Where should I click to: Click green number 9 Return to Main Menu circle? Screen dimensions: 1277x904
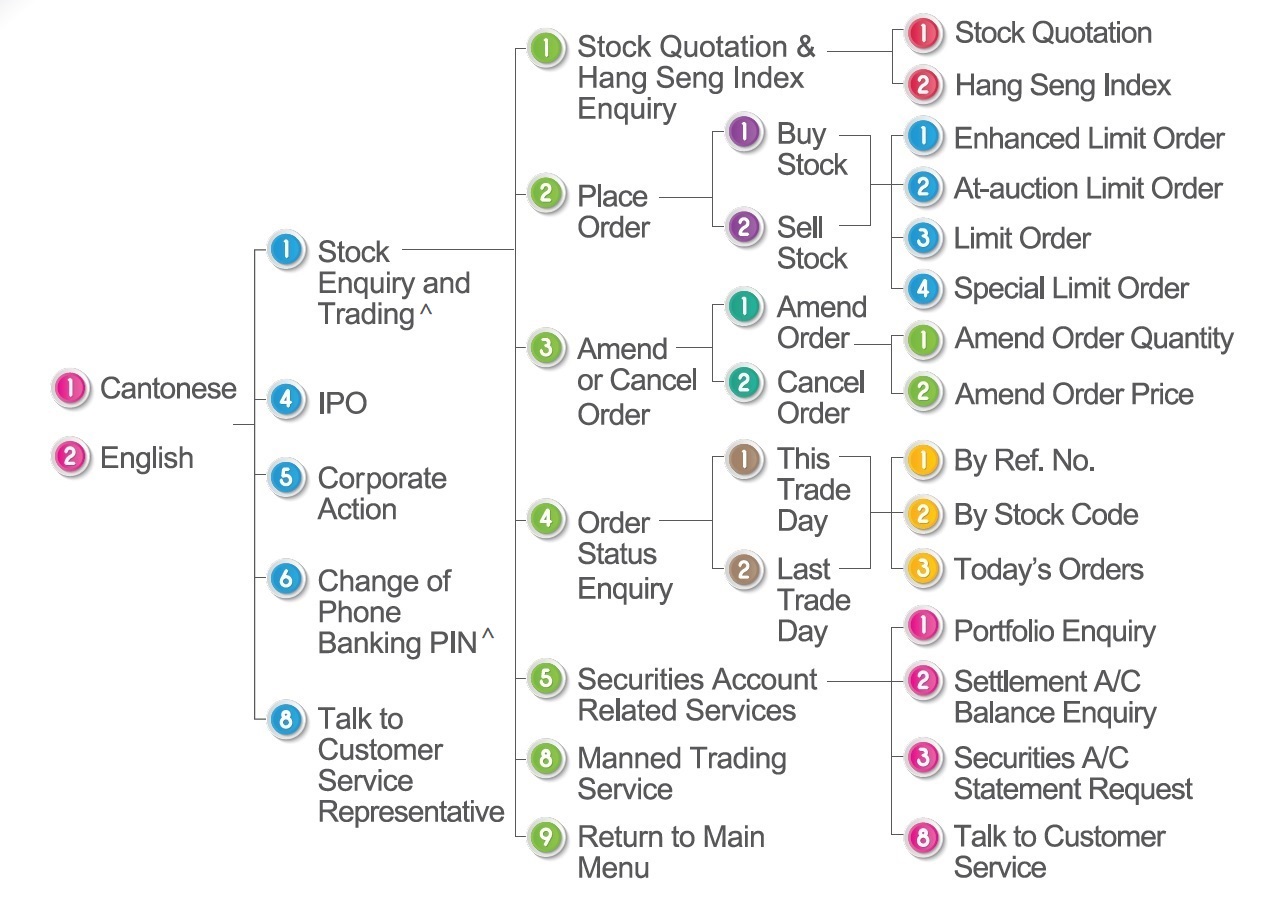pos(546,837)
